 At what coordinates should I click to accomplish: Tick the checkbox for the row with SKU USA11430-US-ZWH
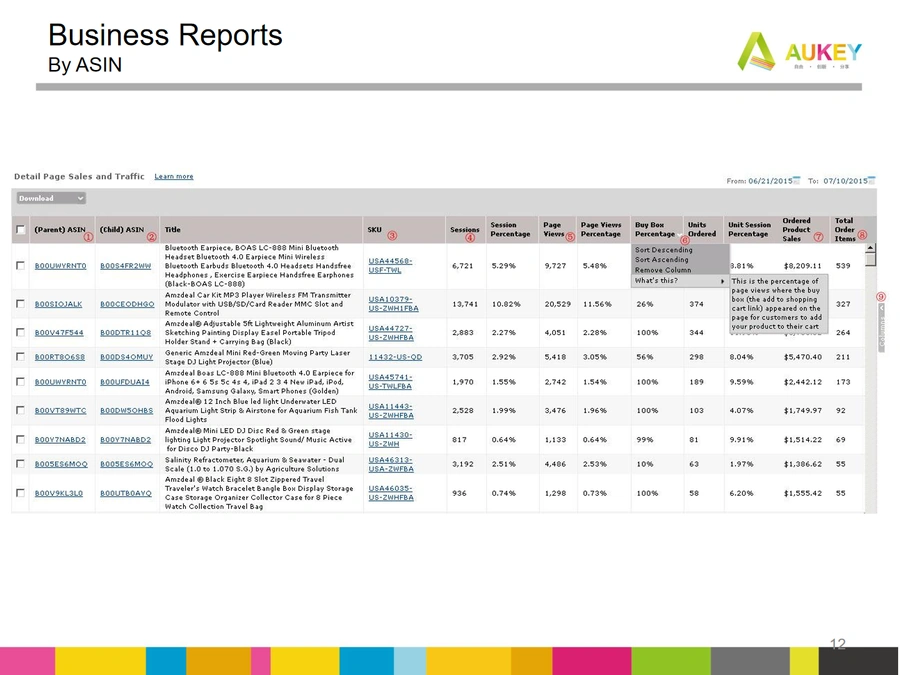coord(21,439)
